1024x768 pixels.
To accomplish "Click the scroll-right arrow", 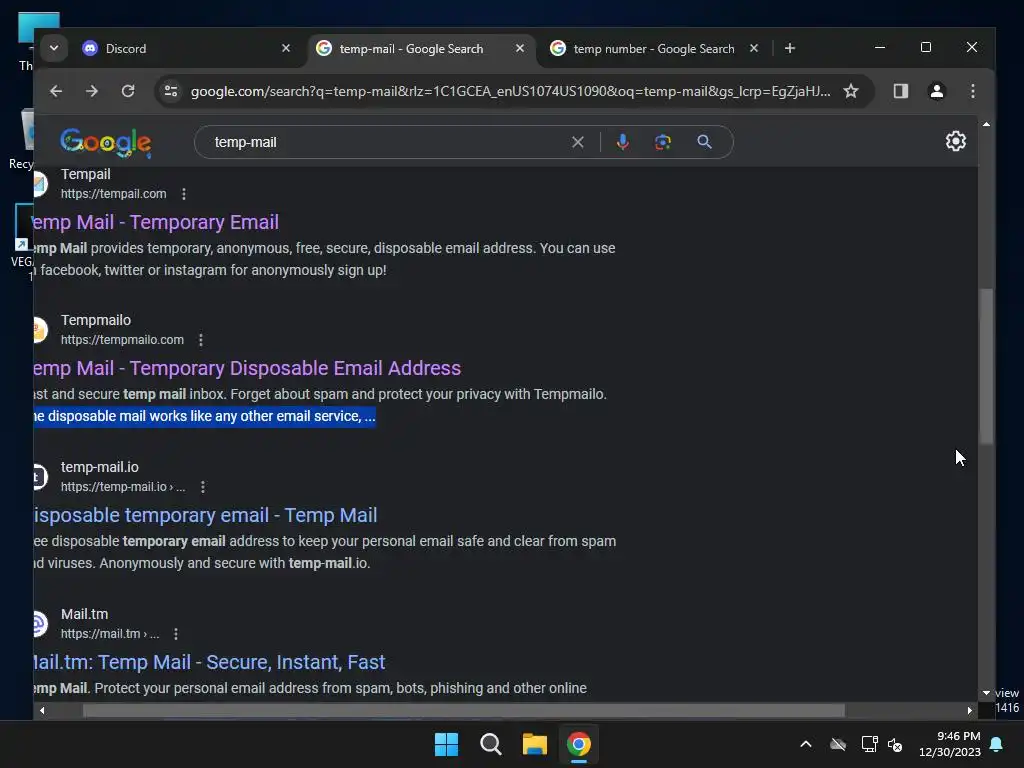I will pyautogui.click(x=970, y=710).
